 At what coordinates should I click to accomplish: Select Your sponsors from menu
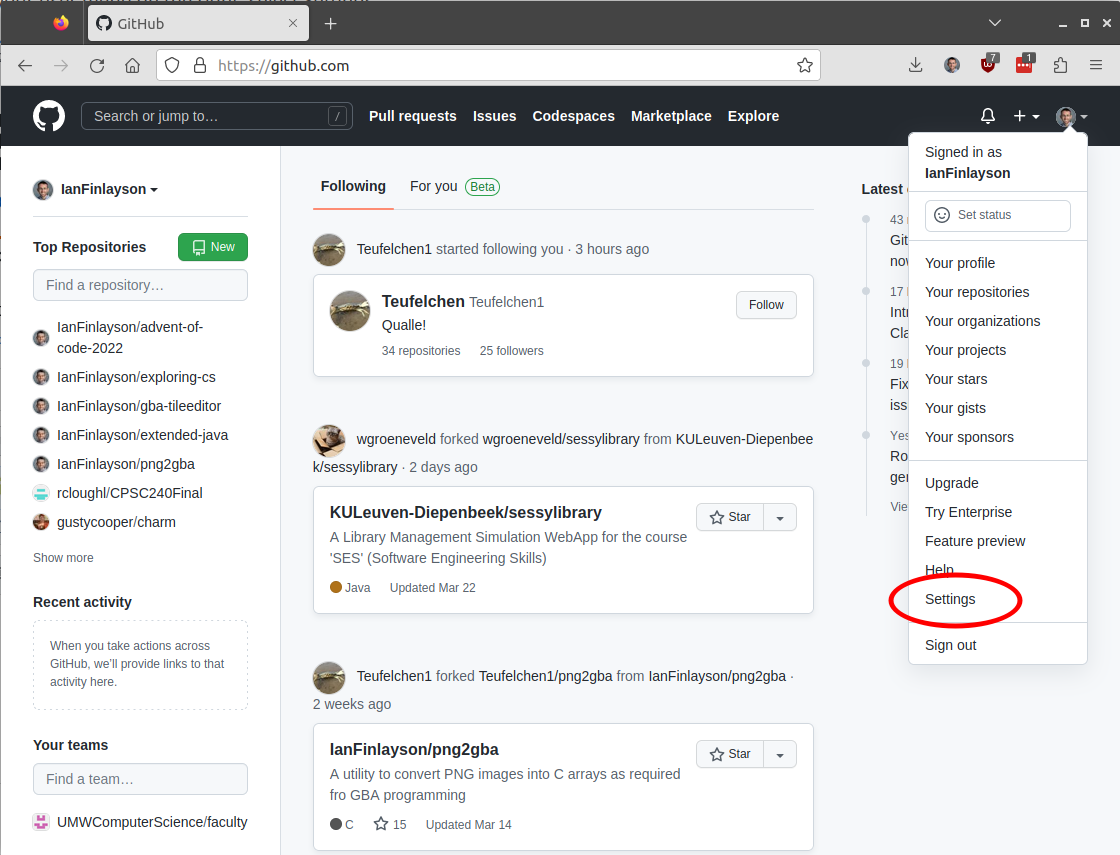pyautogui.click(x=998, y=437)
